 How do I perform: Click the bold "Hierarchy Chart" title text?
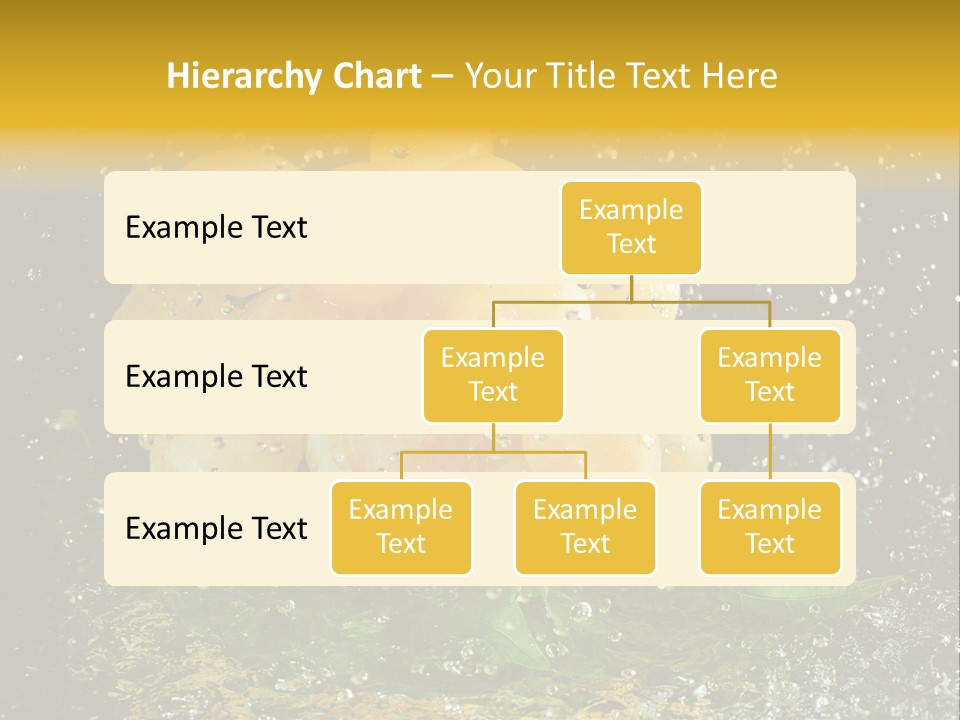(293, 77)
